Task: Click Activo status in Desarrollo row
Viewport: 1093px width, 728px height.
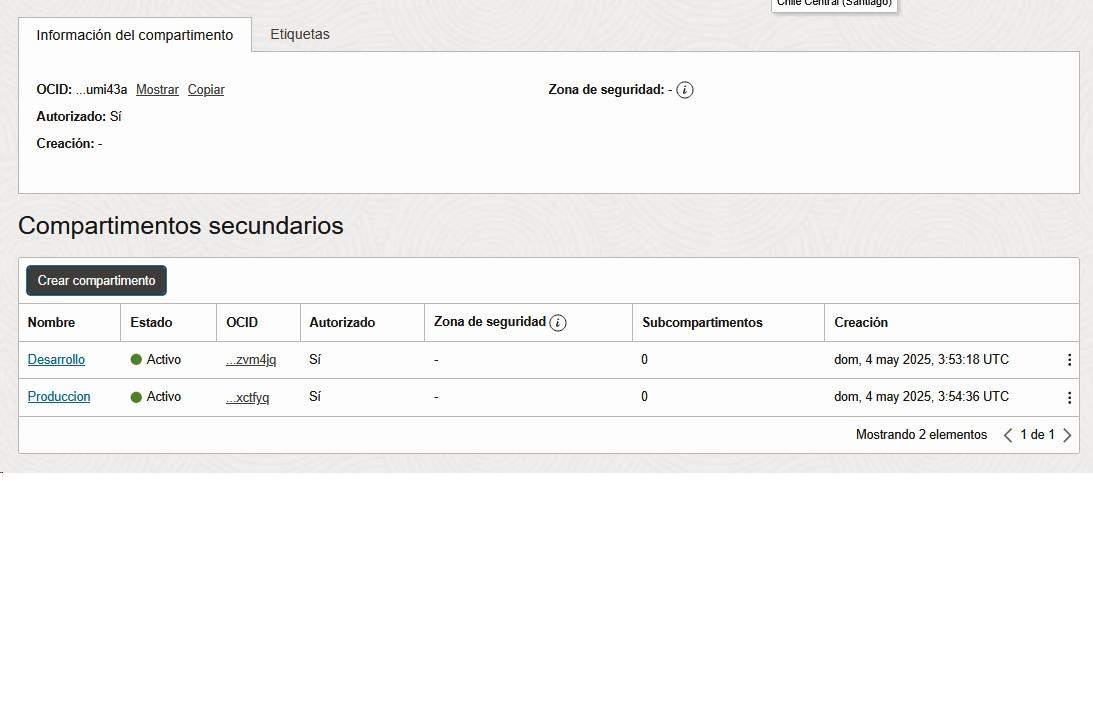Action: click(155, 360)
